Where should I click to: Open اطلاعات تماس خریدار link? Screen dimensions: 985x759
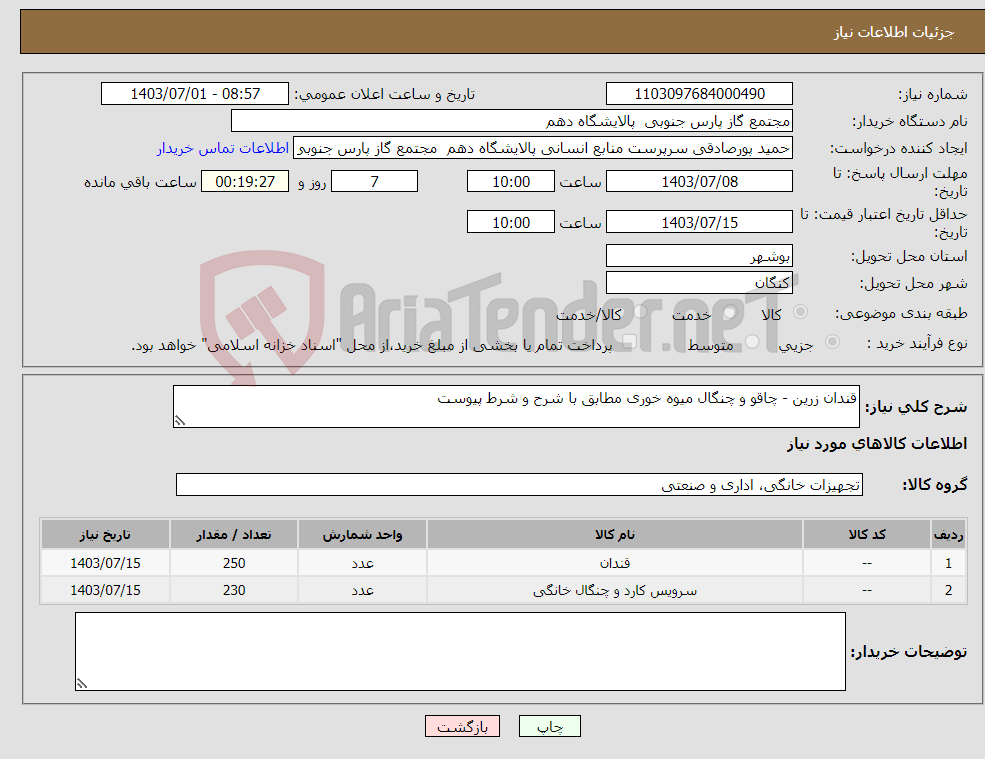click(223, 148)
